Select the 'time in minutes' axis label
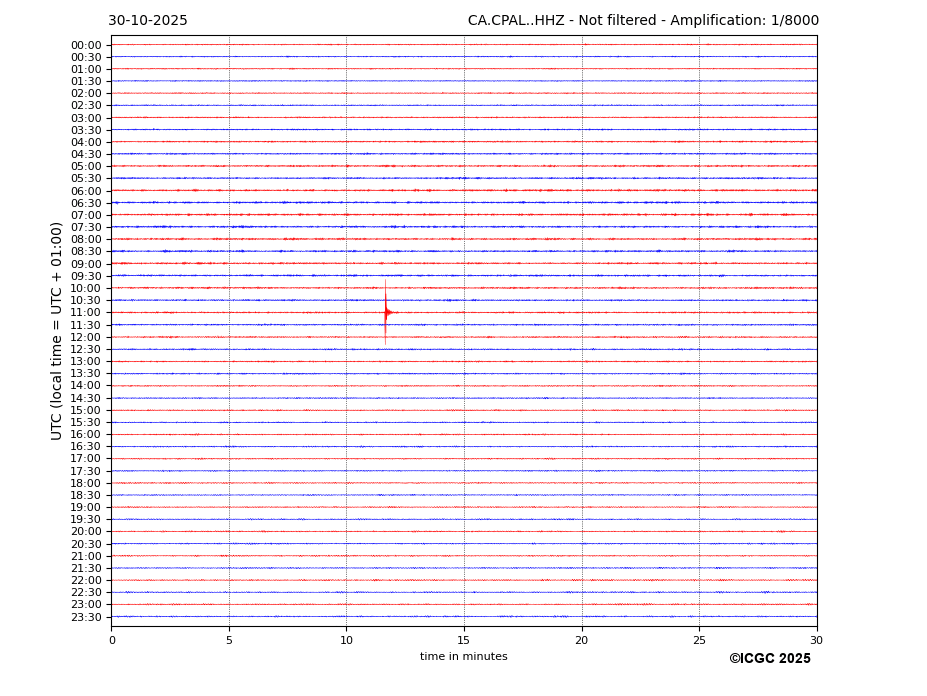The height and width of the screenshot is (696, 927). tap(463, 657)
